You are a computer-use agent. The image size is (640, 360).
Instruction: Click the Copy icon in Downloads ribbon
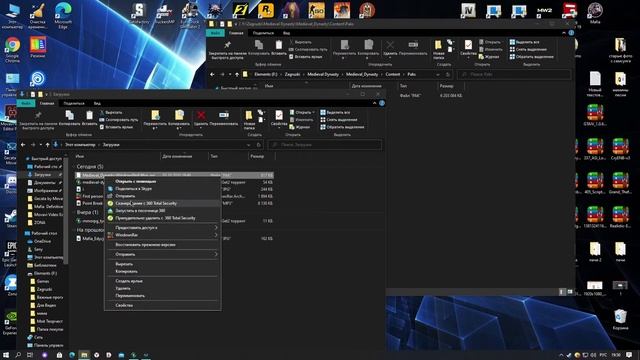tap(70, 116)
